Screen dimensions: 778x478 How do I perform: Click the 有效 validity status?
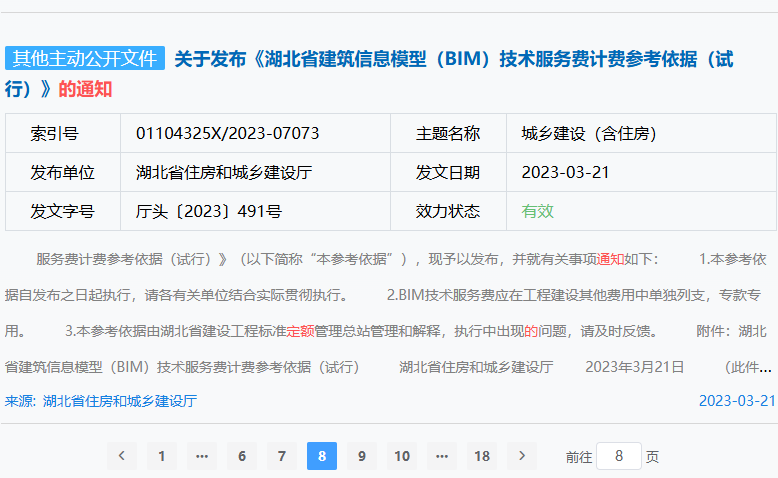537,211
